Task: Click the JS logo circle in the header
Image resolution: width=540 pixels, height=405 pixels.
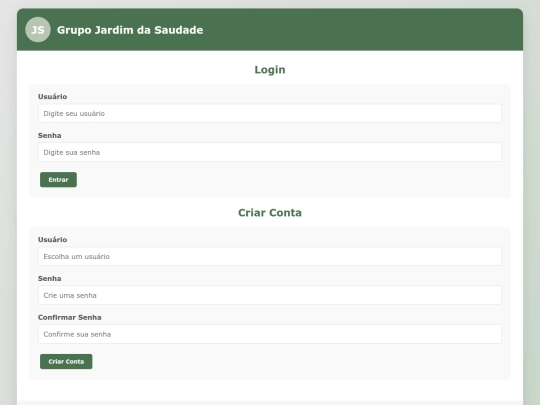Action: pos(38,30)
